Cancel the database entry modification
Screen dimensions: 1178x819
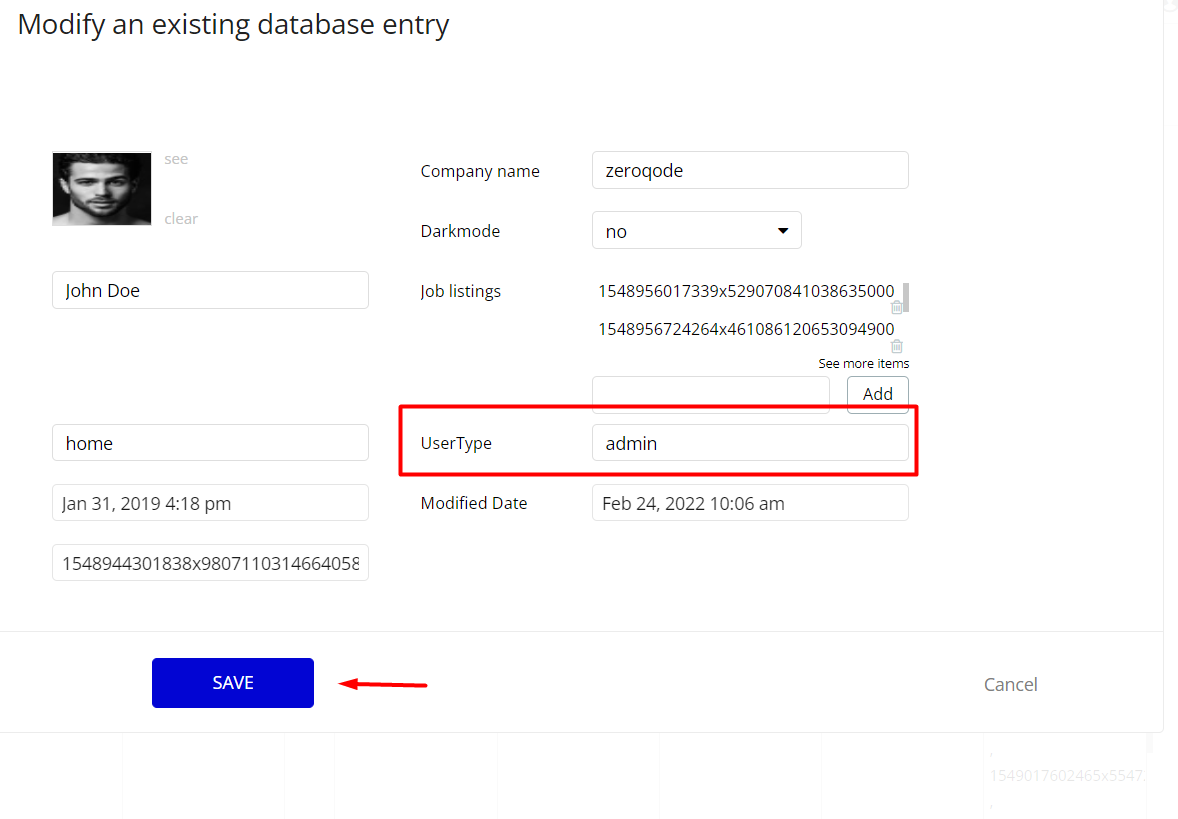click(x=1010, y=684)
